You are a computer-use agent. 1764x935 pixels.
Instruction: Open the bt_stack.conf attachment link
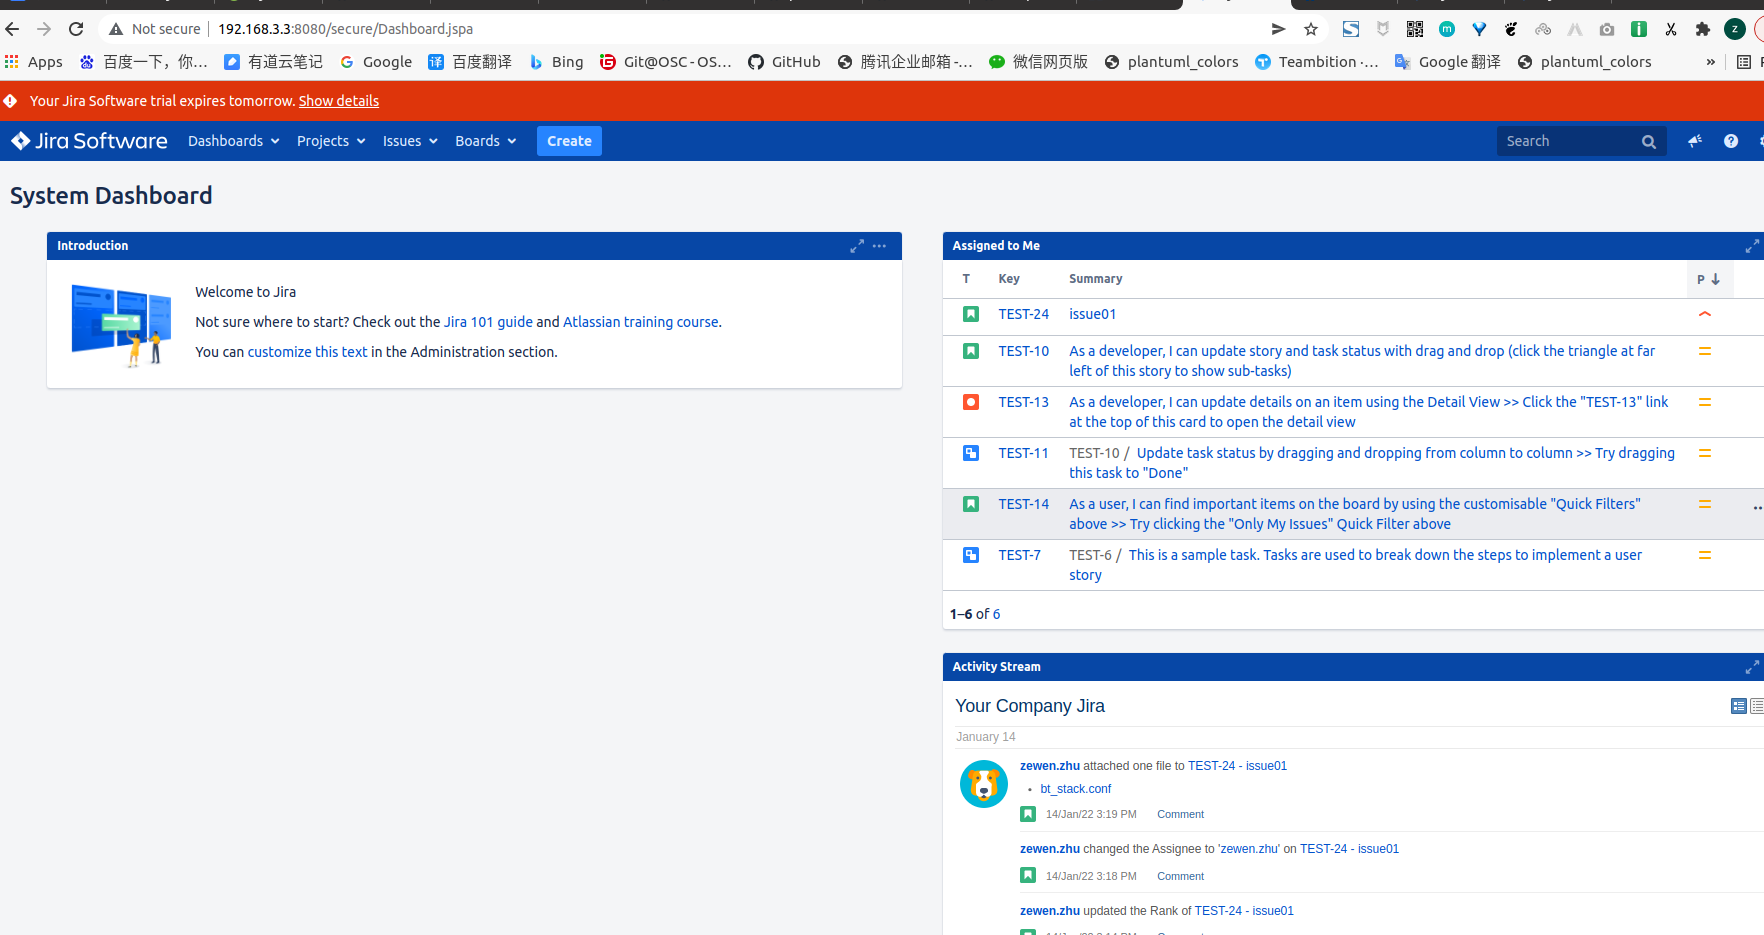[1076, 789]
